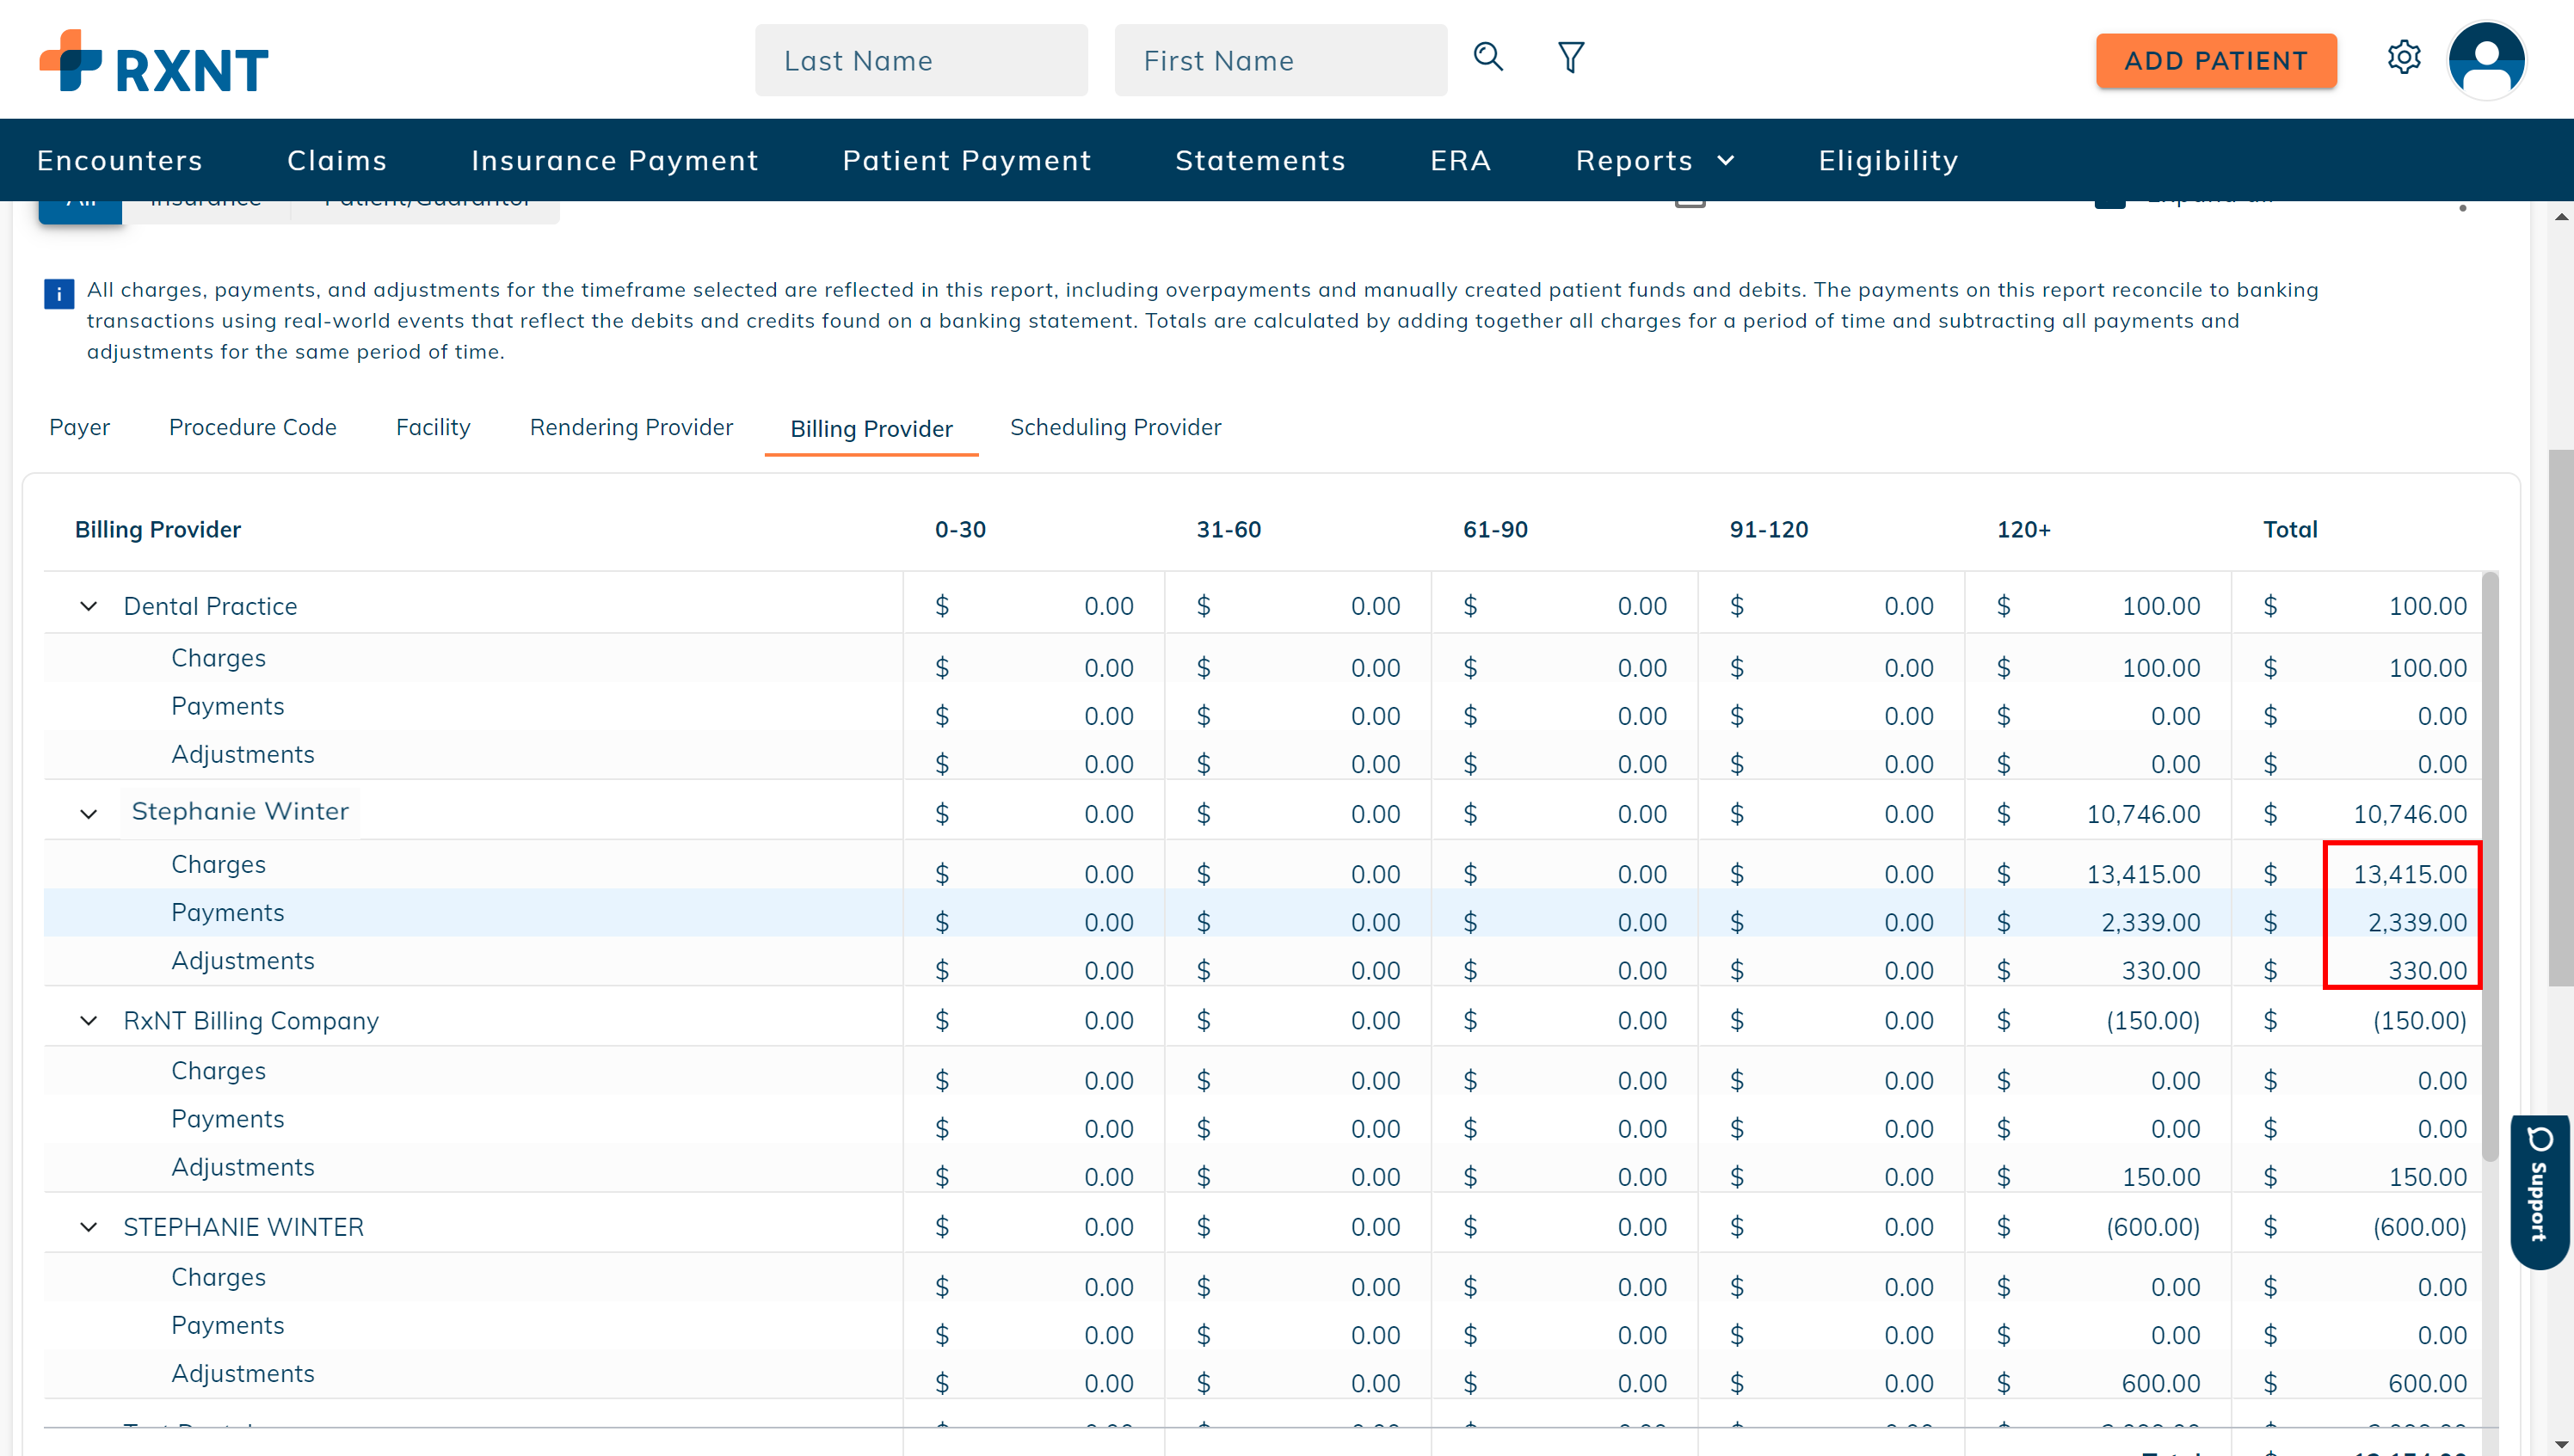The width and height of the screenshot is (2574, 1456).
Task: Click the Stephanie Winter provider name
Action: (x=240, y=811)
